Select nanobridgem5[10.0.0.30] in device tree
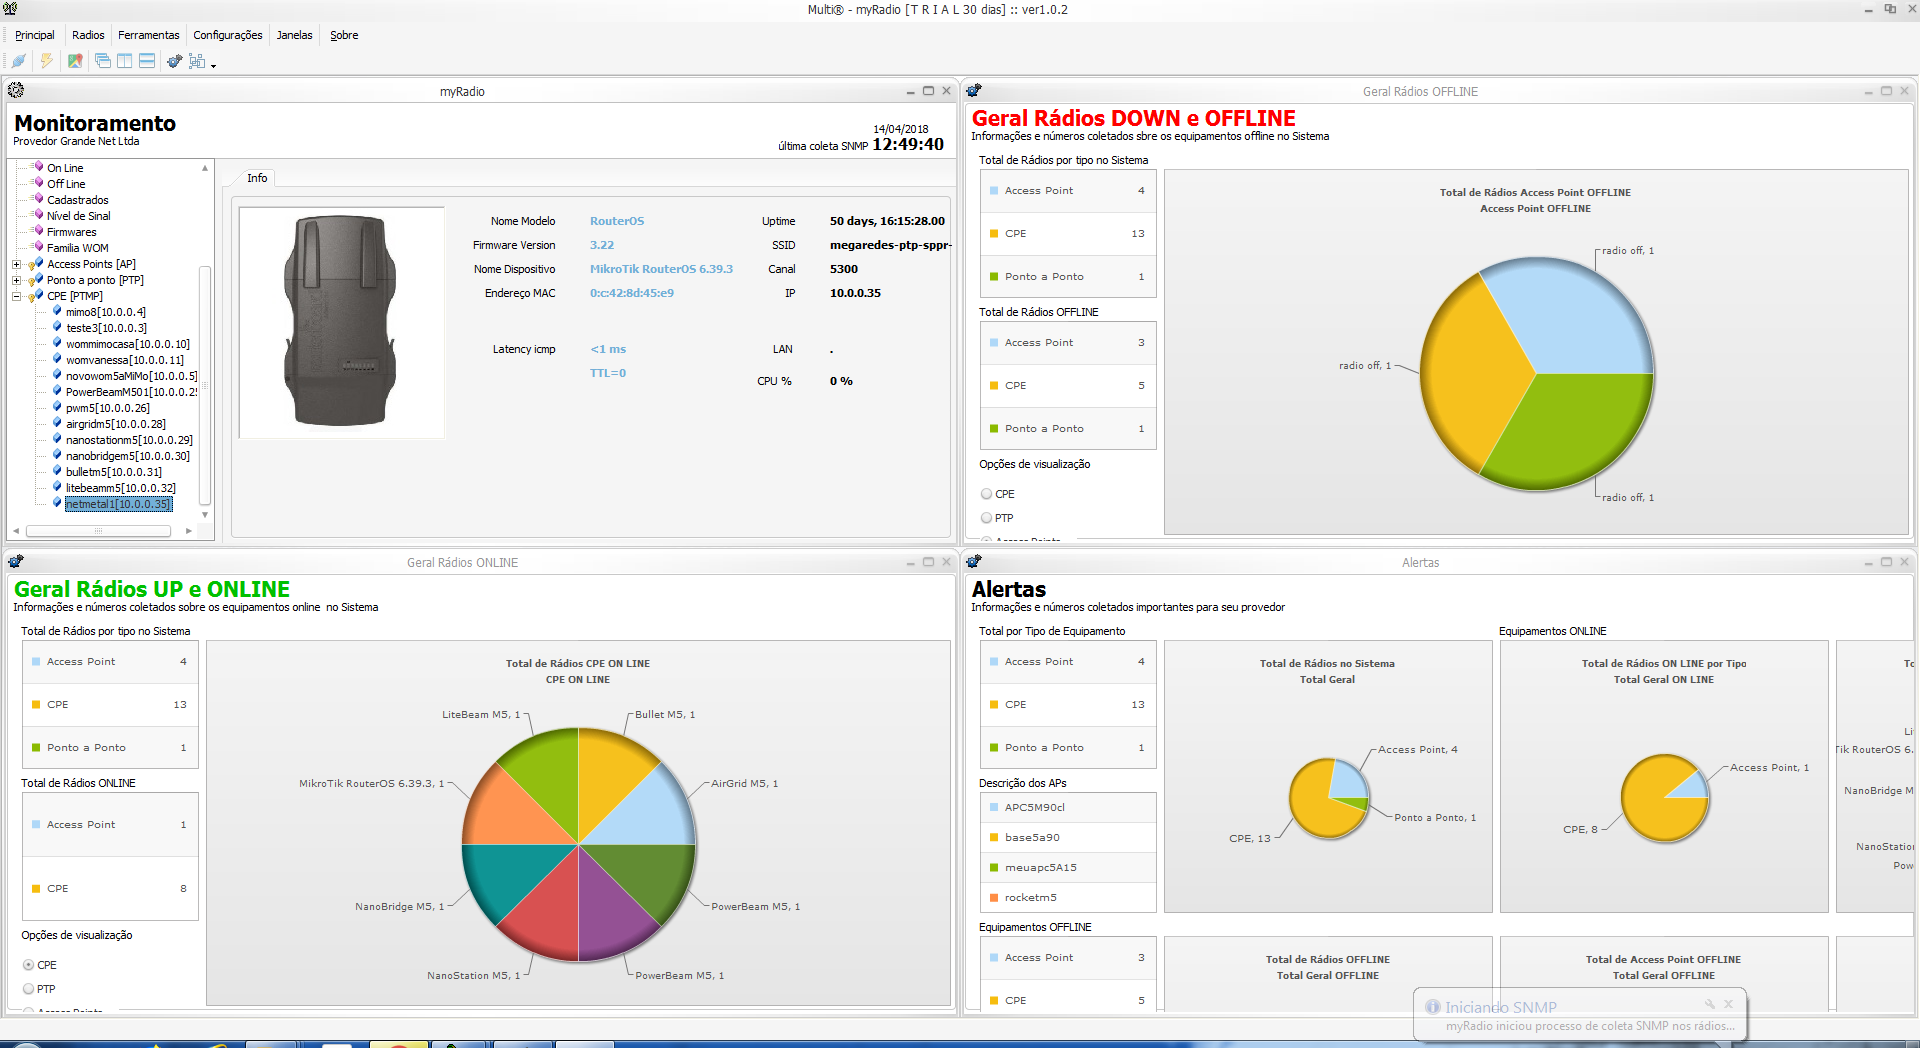This screenshot has width=1920, height=1048. point(127,456)
